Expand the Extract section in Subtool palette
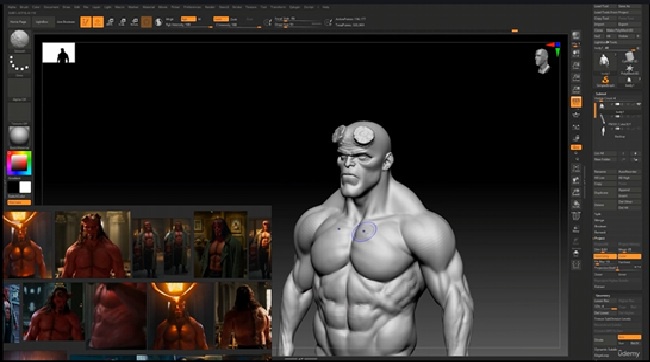The image size is (650, 362). coord(599,287)
